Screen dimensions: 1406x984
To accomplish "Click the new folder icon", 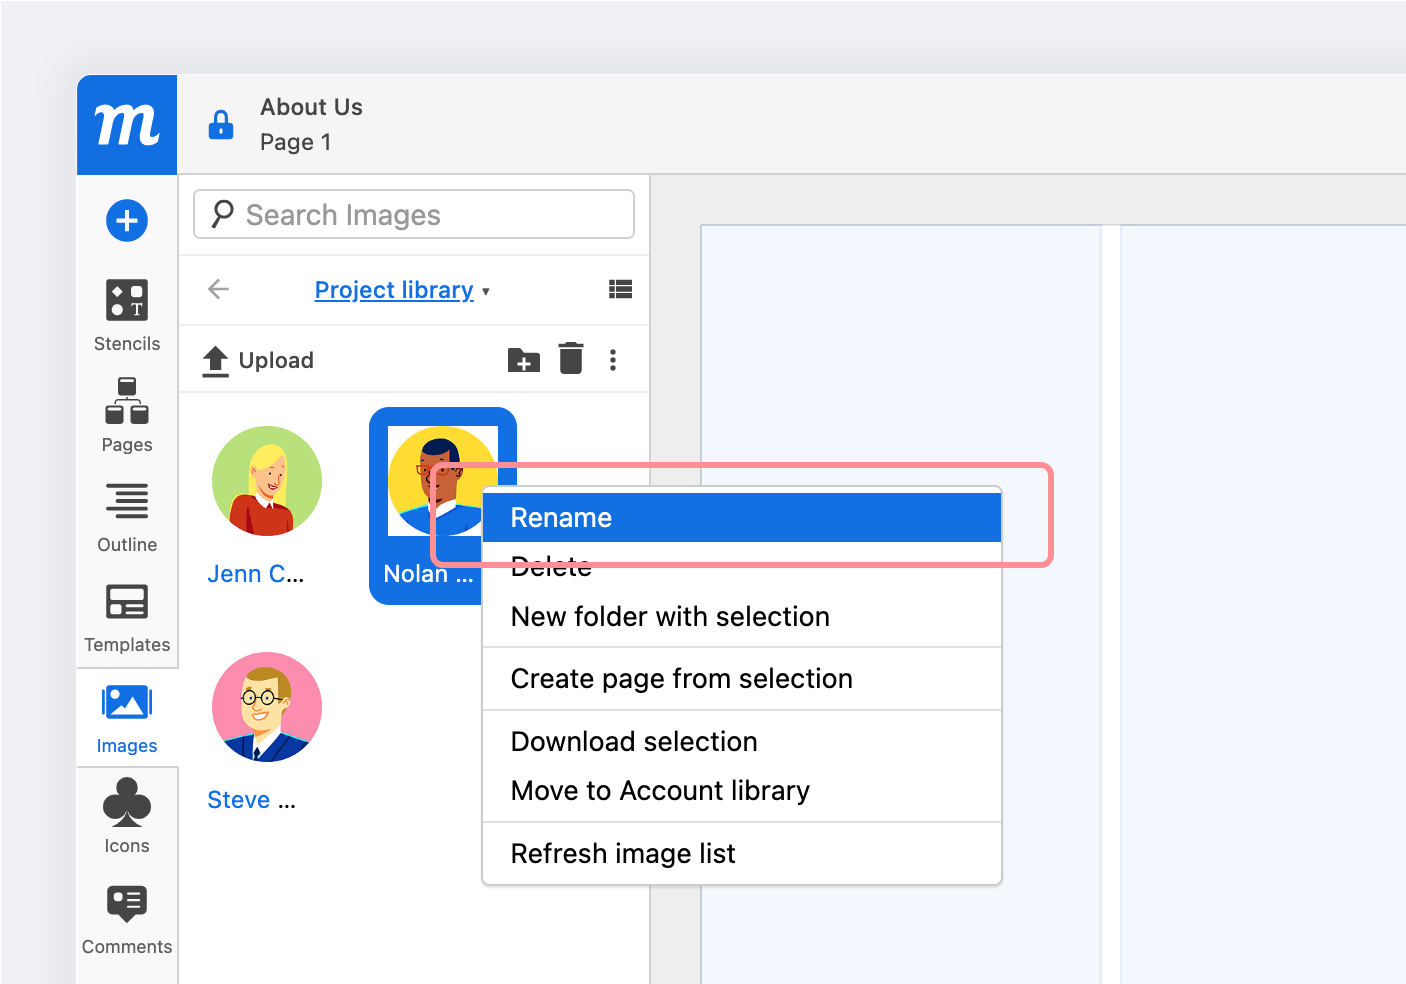I will [x=523, y=360].
